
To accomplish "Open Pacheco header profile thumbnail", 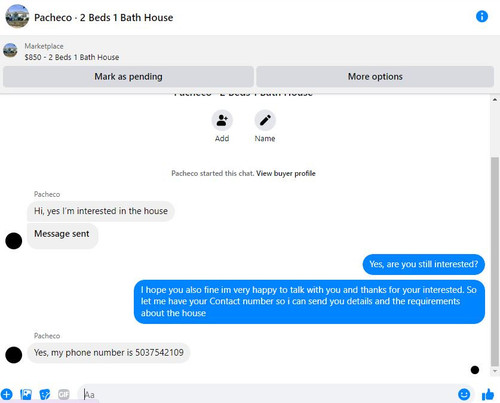I will tap(17, 17).
